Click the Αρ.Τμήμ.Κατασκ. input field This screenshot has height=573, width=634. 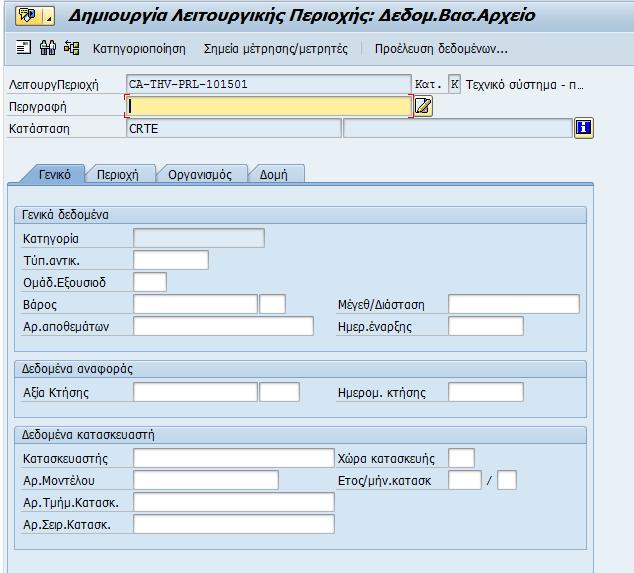tap(234, 502)
